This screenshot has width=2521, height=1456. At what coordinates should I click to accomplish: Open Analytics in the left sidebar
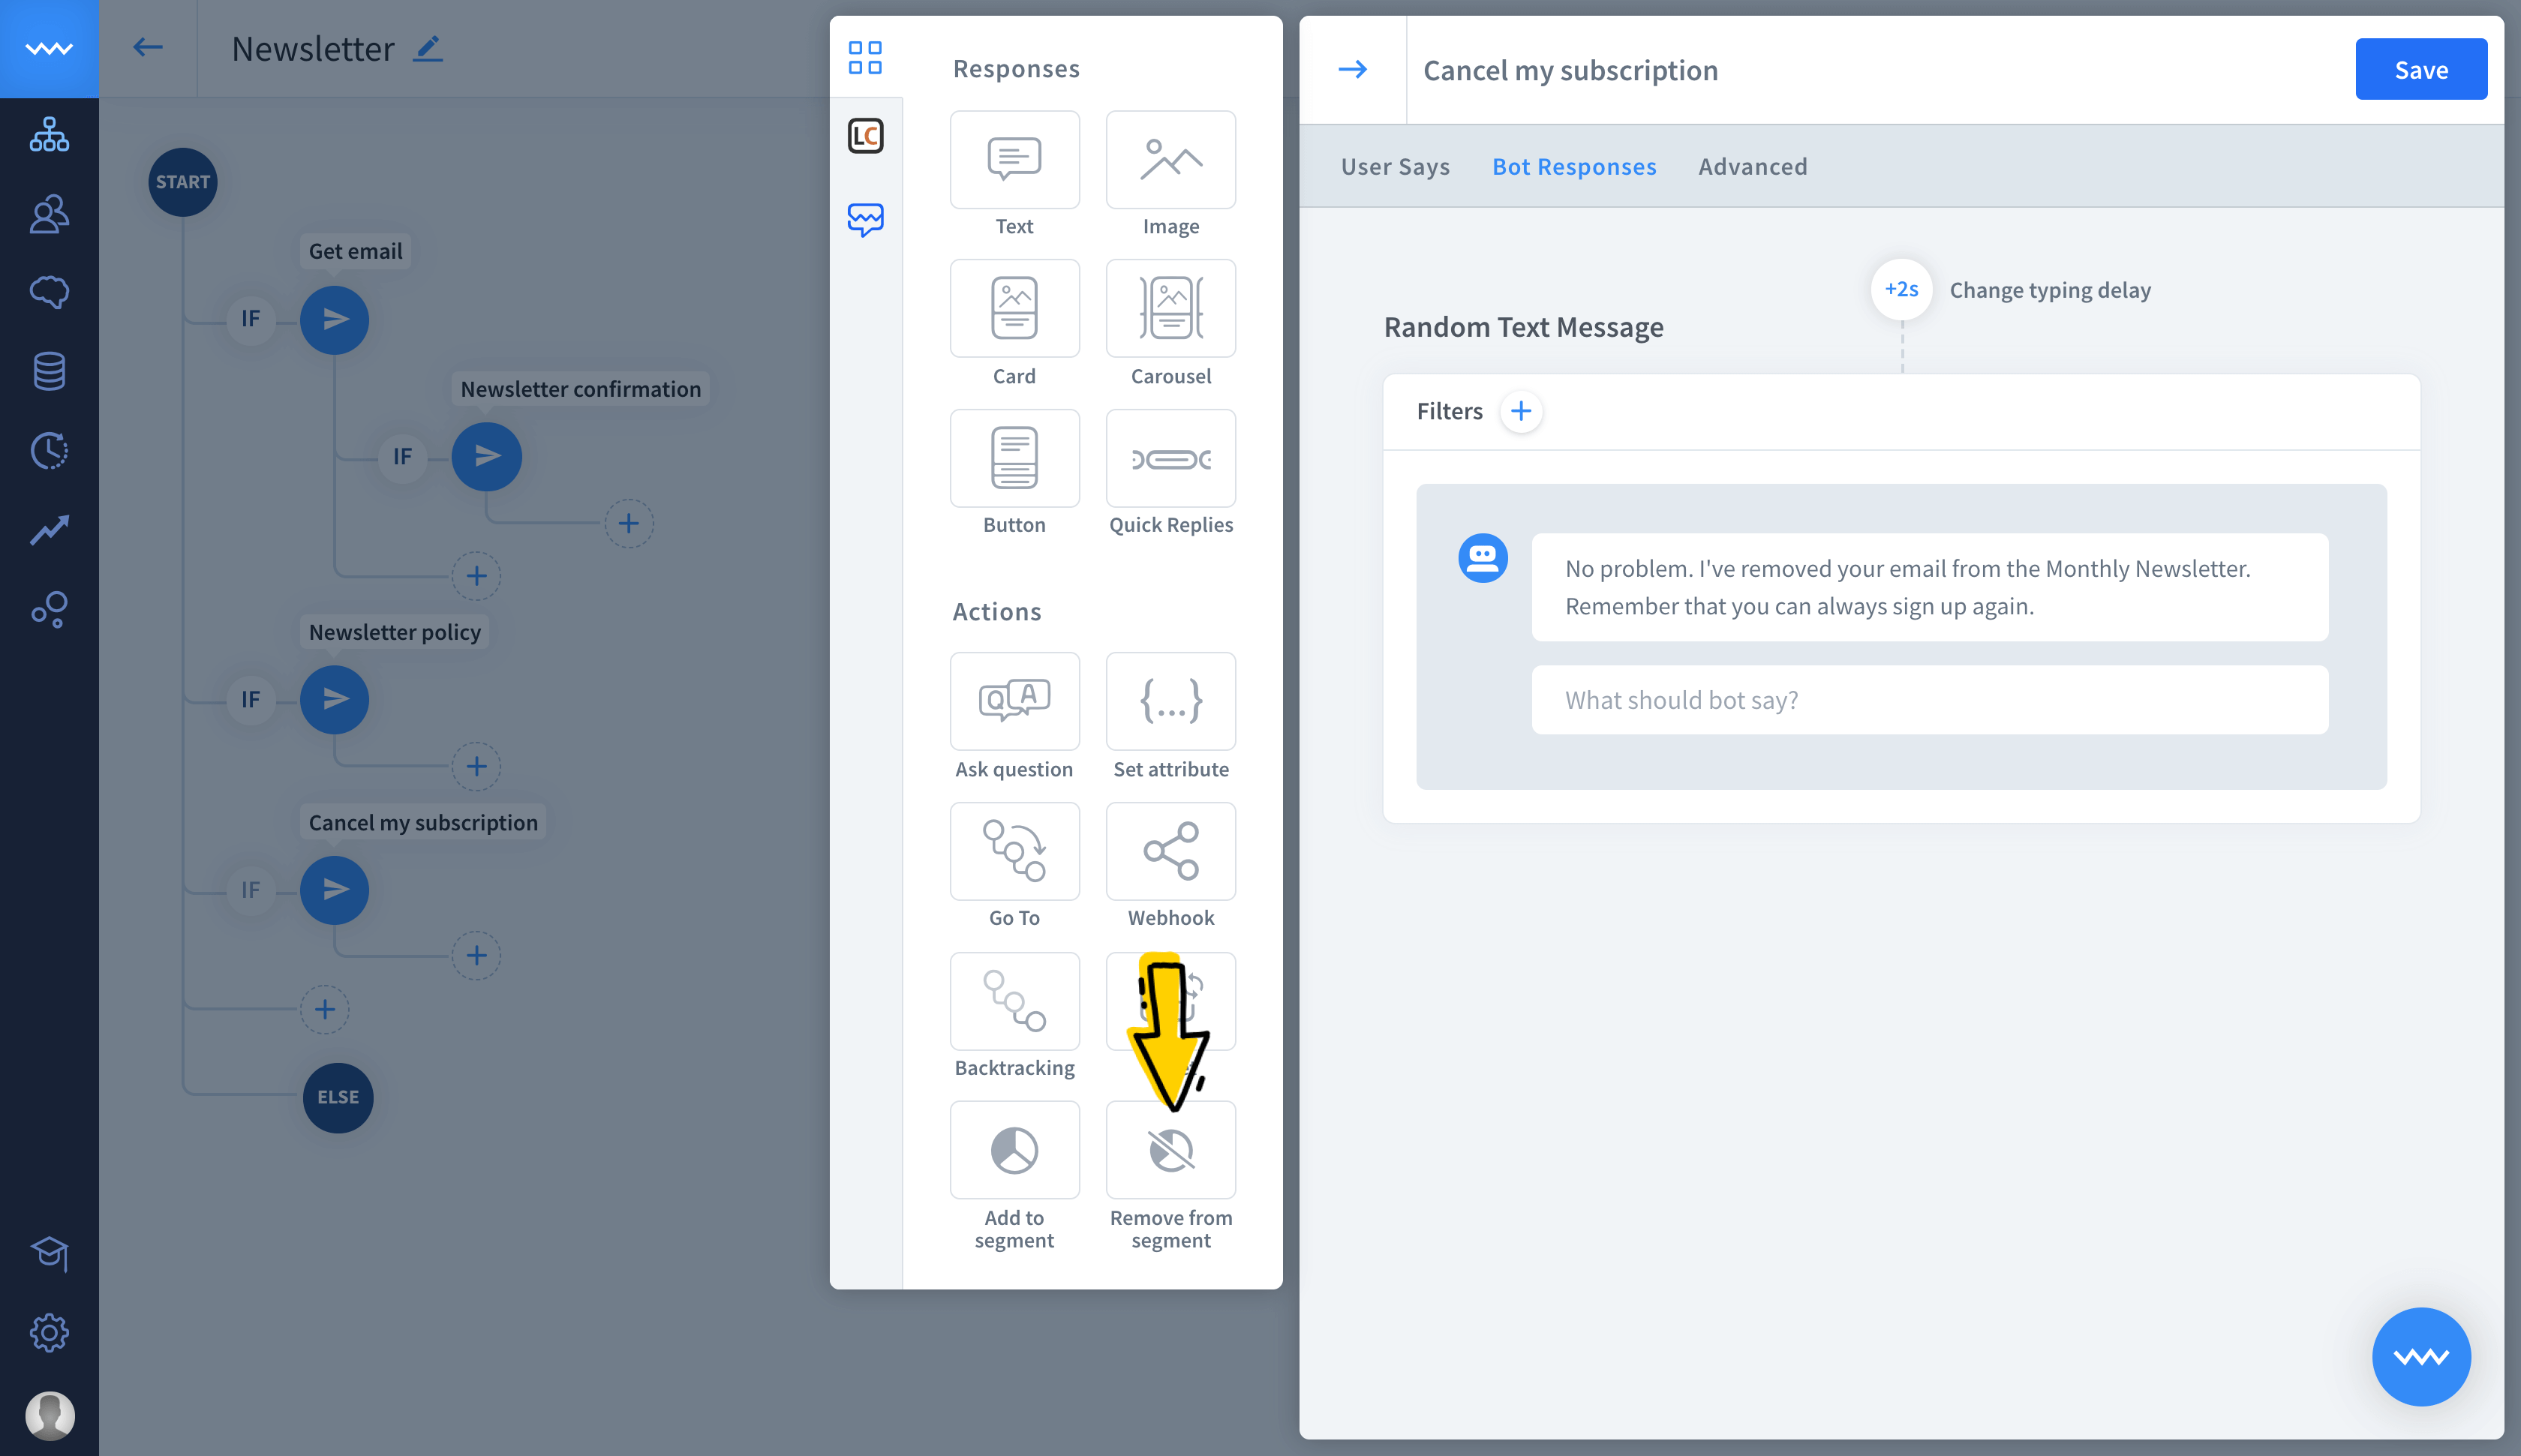coord(49,530)
